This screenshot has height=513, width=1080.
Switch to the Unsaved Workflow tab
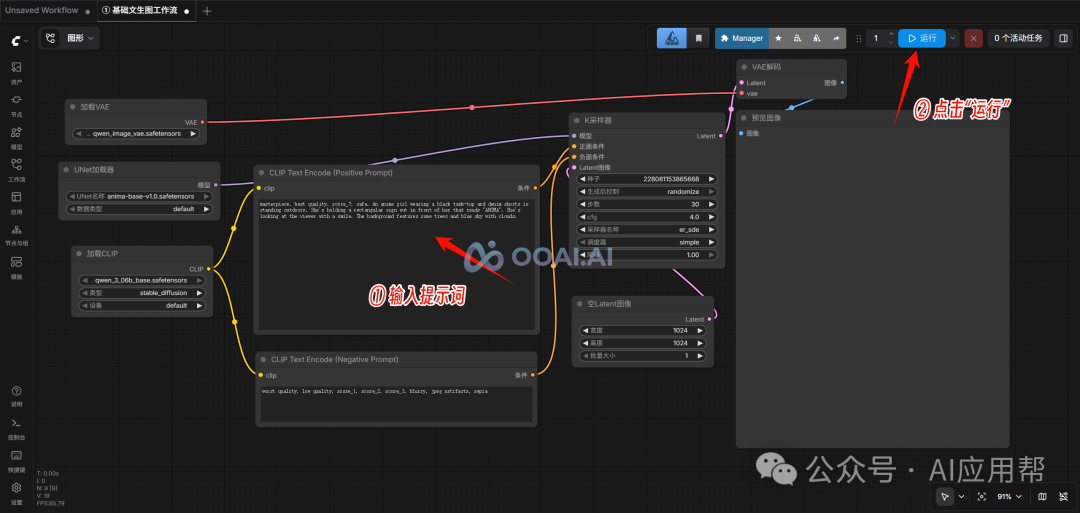coord(42,11)
